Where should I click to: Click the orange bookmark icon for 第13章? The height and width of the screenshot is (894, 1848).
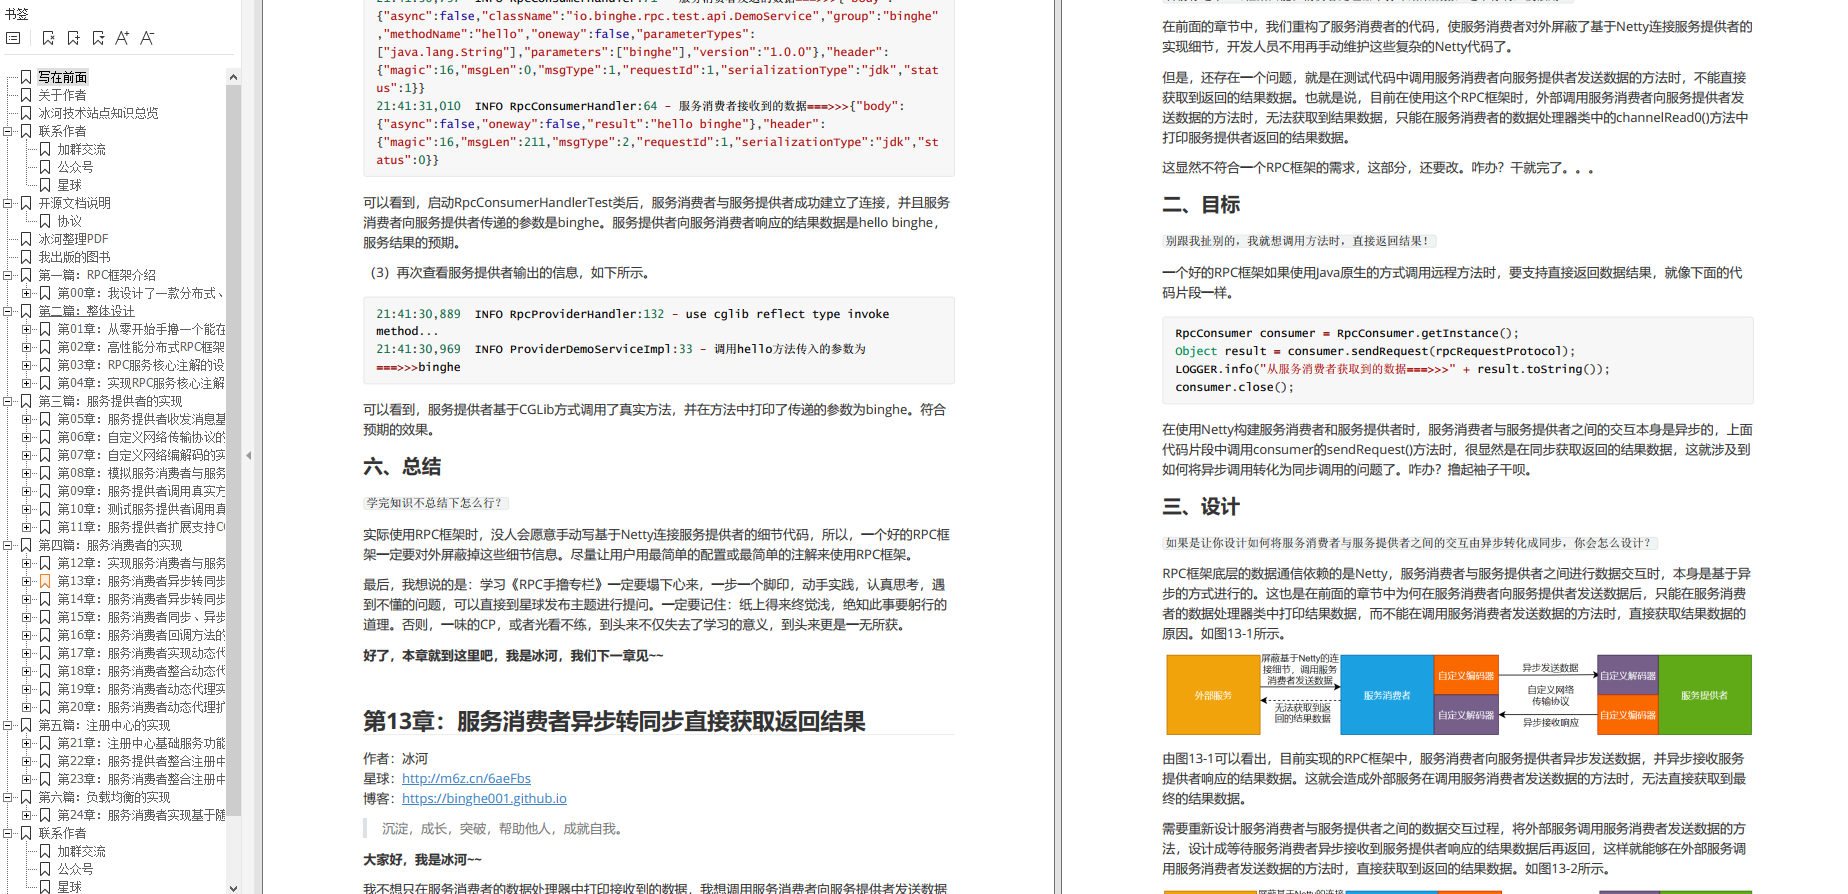[x=45, y=581]
